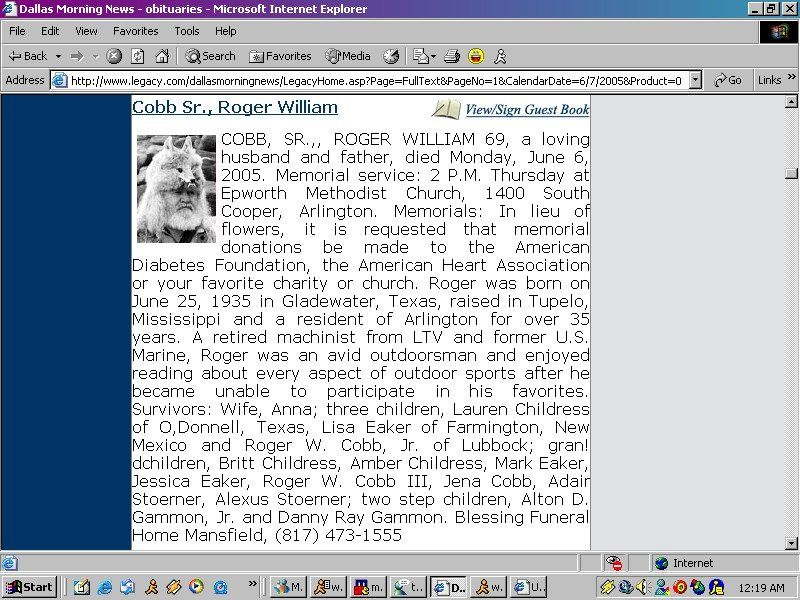
Task: Click the Back navigation button
Action: [x=28, y=56]
